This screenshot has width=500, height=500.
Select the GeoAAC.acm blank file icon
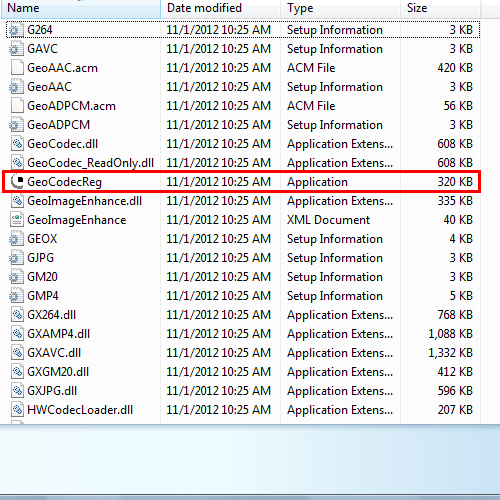[x=17, y=68]
